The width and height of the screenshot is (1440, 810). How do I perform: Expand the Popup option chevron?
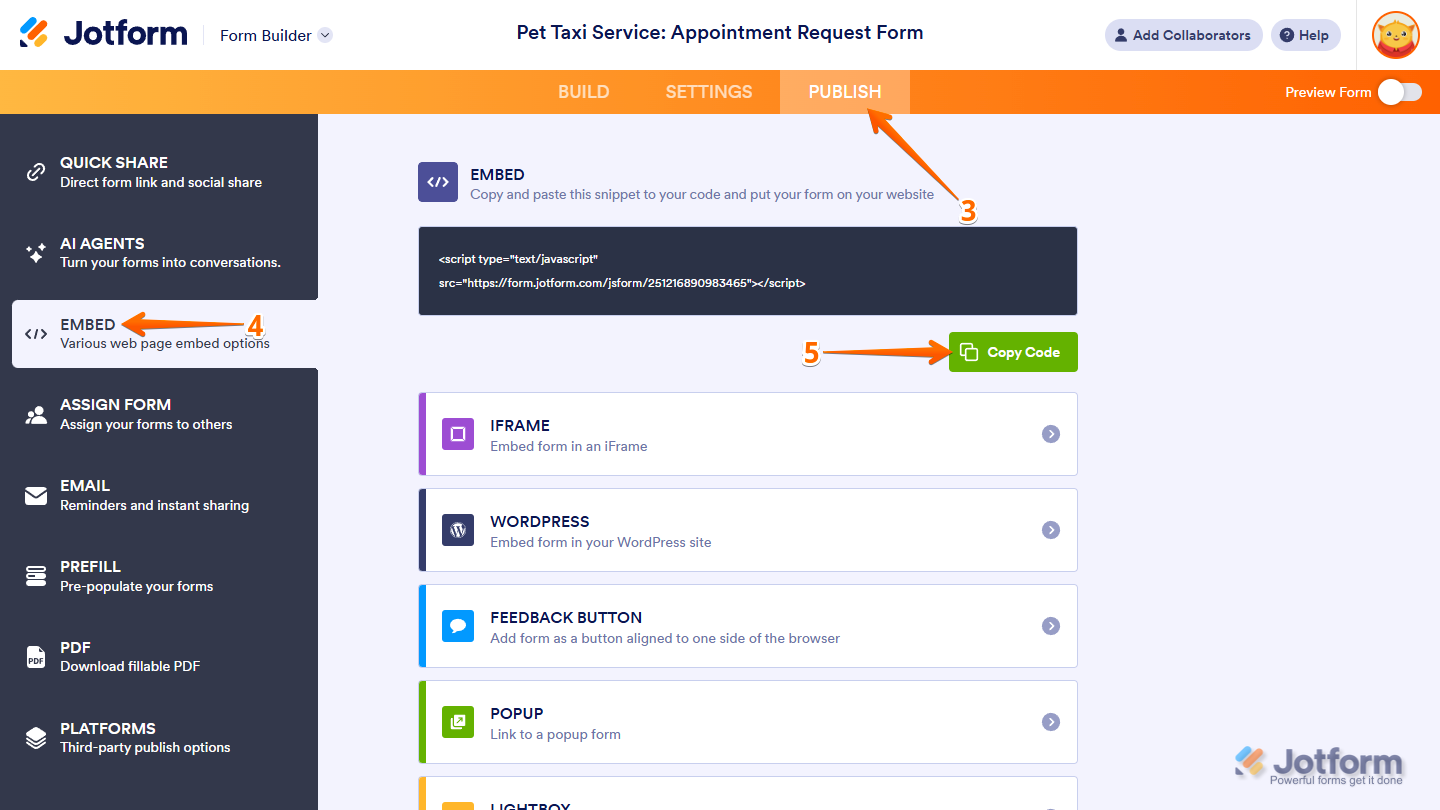coord(1051,722)
